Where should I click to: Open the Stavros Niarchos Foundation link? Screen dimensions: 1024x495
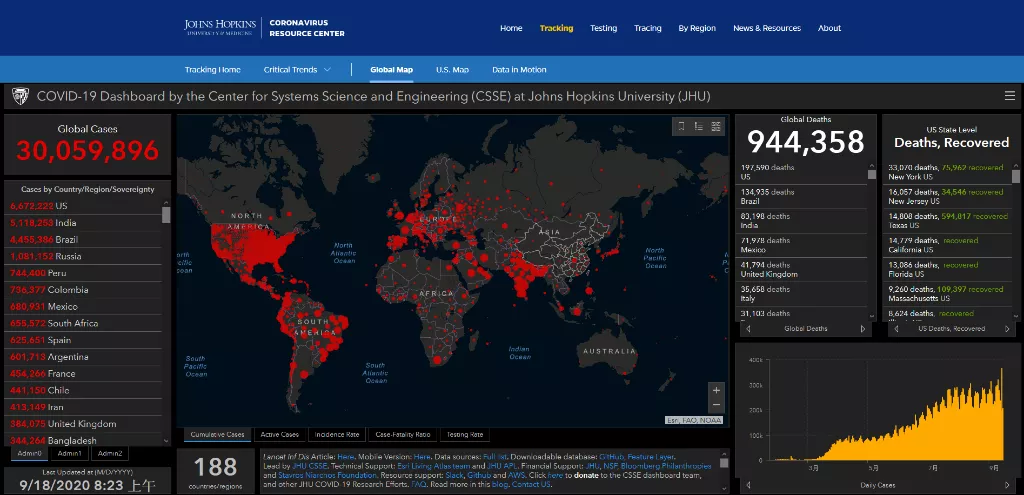pos(327,475)
